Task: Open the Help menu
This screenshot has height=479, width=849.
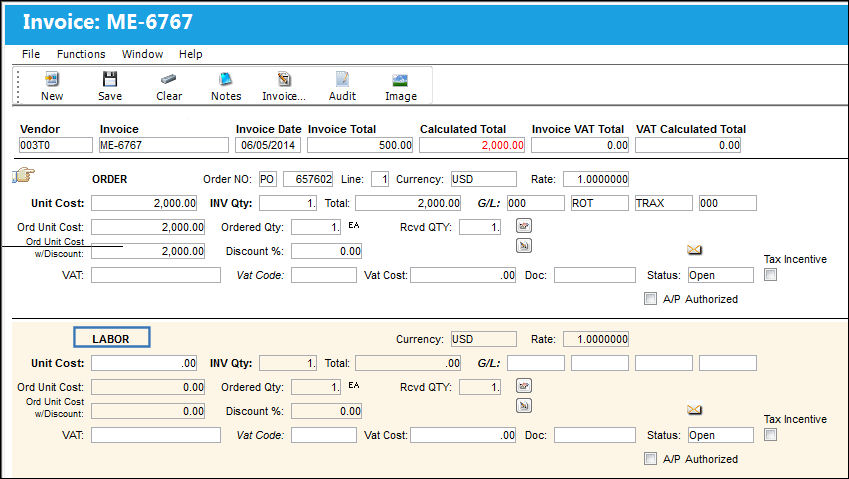Action: point(191,54)
